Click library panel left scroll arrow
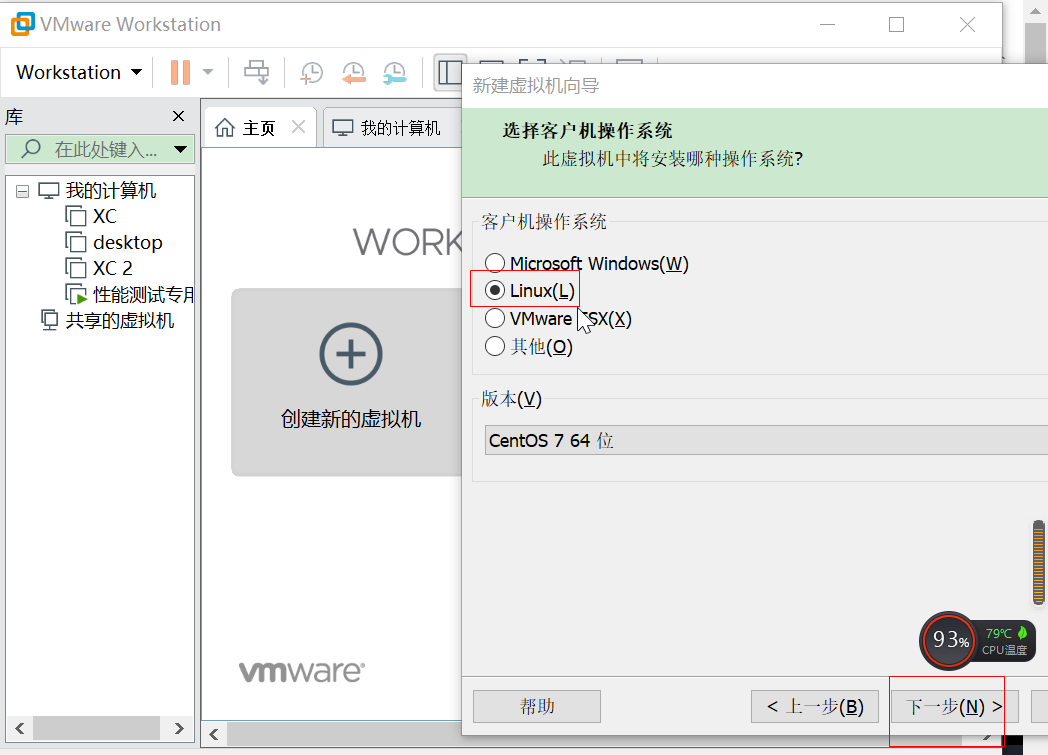Screen dimensions: 1048x755 (x=19, y=728)
